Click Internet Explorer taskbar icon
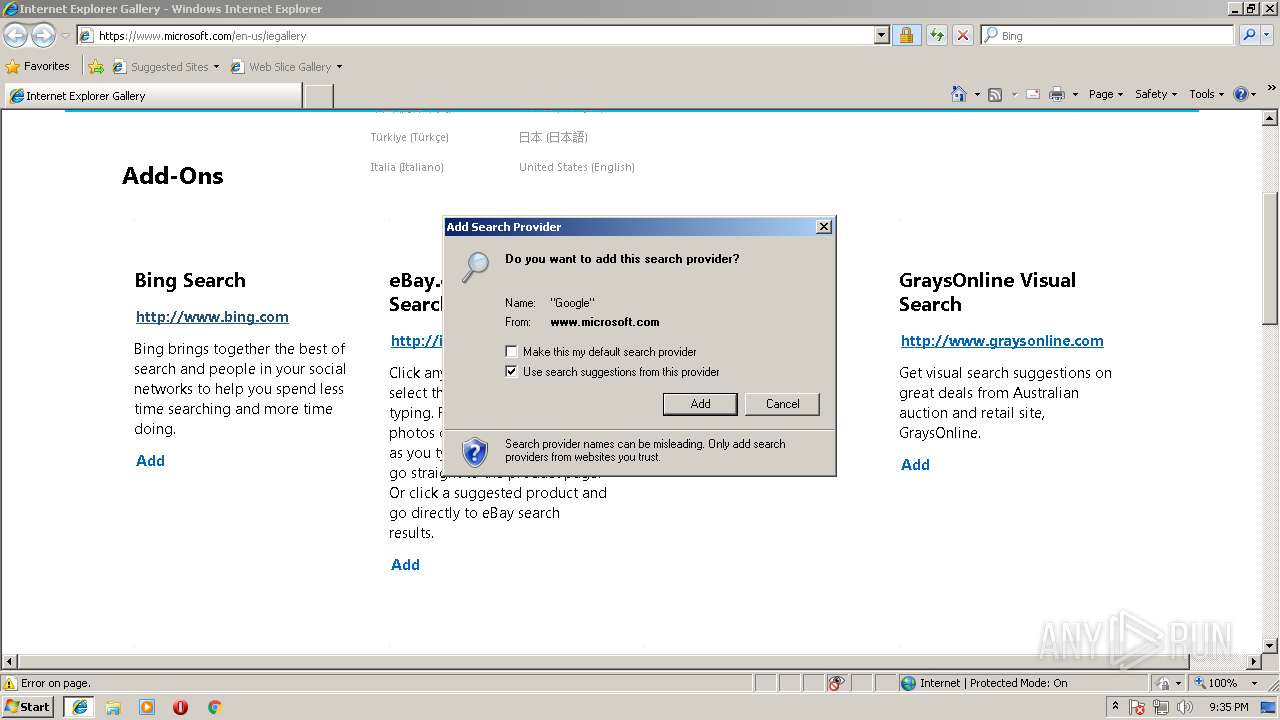Image resolution: width=1280 pixels, height=720 pixels. [80, 707]
